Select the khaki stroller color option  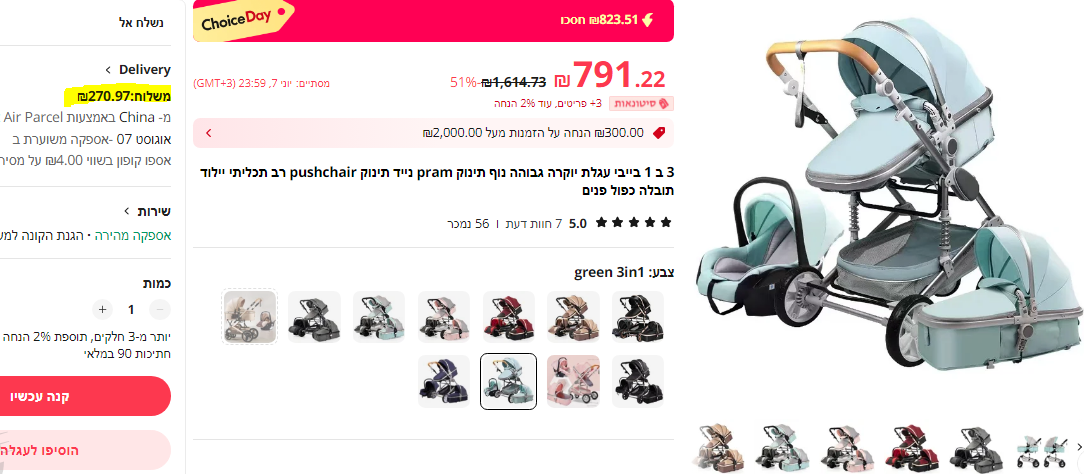pos(573,316)
